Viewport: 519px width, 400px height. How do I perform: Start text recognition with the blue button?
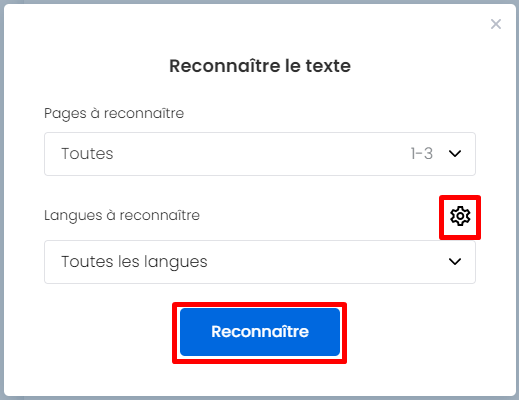[260, 332]
